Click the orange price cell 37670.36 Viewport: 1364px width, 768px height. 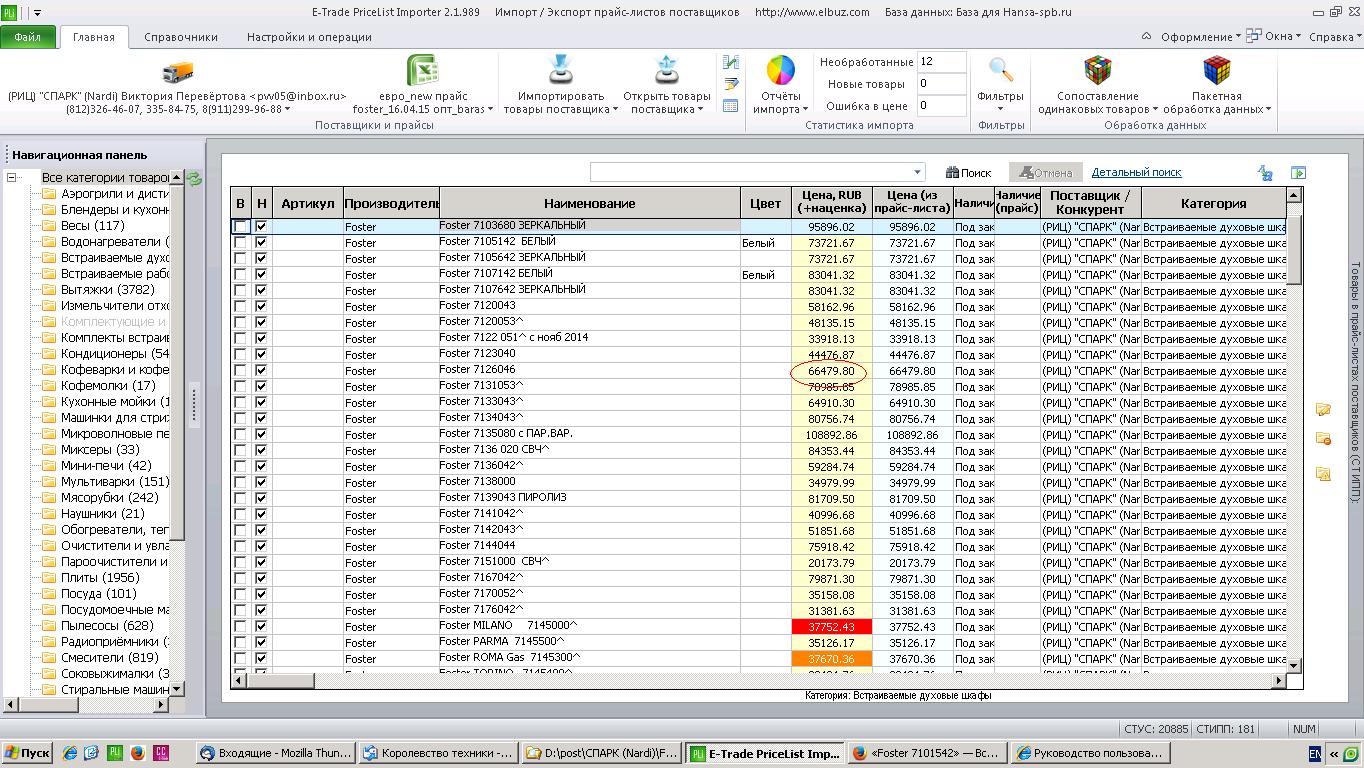tap(831, 659)
